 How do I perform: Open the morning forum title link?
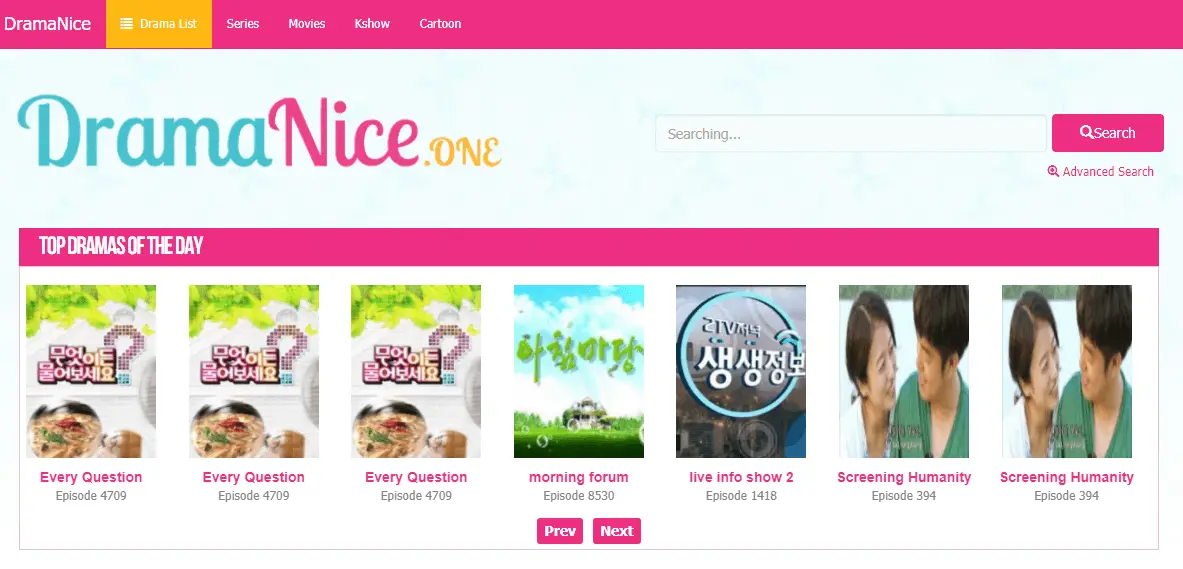(x=579, y=477)
